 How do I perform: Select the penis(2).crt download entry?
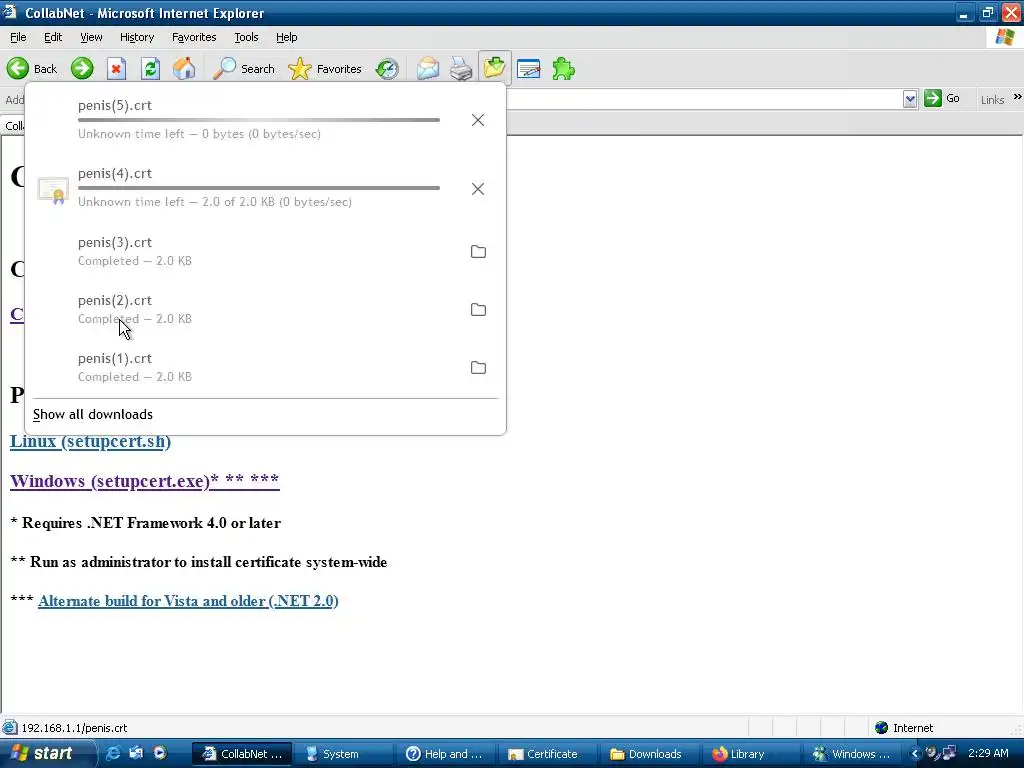pos(265,310)
